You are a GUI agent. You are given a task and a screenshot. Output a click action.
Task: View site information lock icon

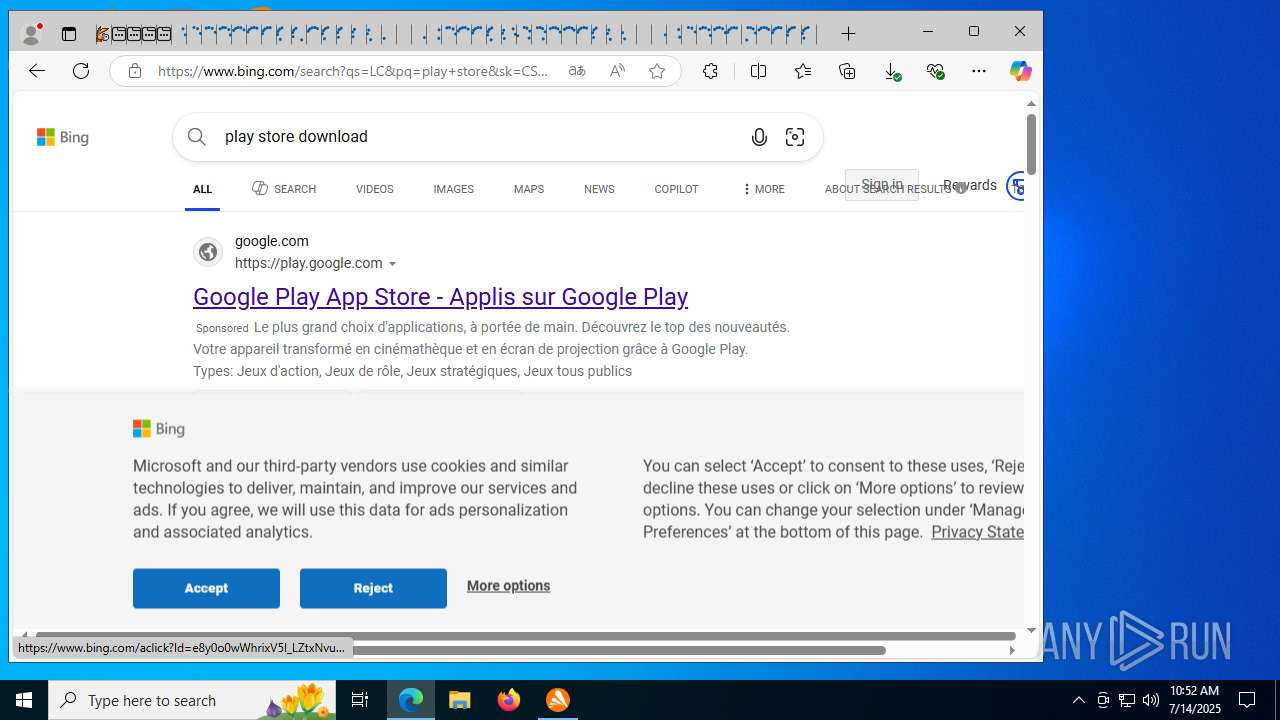135,71
